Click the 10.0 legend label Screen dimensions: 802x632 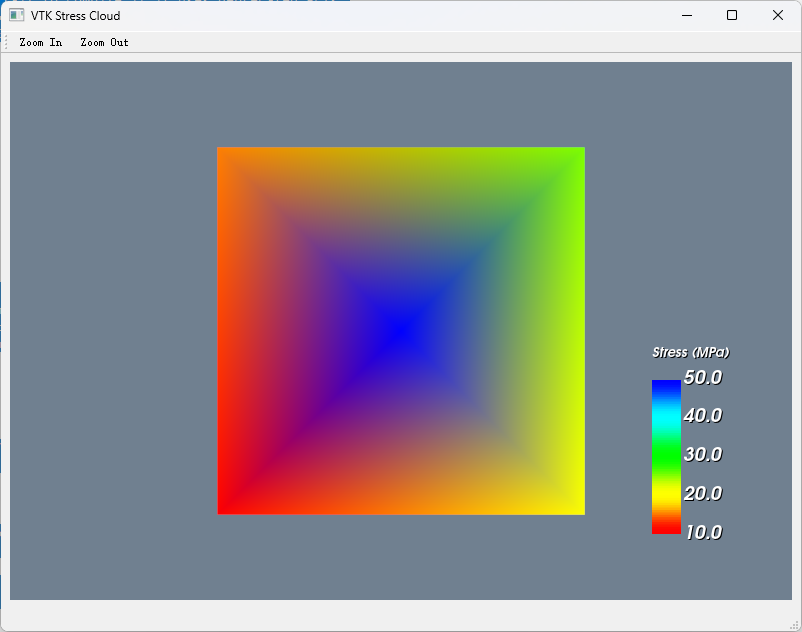(704, 532)
